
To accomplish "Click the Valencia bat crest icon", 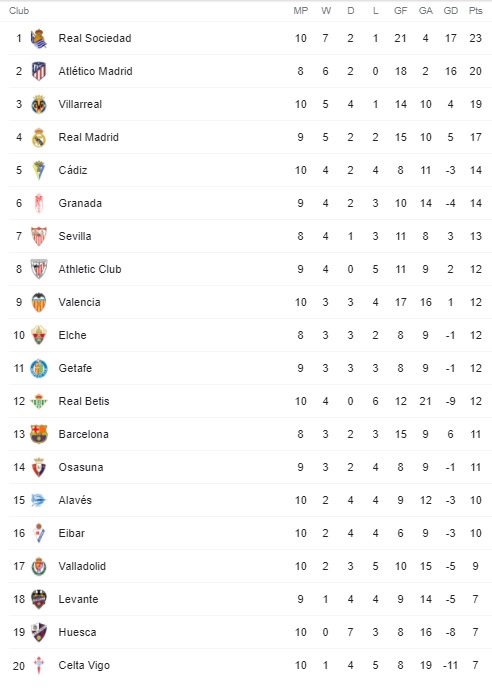I will pyautogui.click(x=38, y=302).
